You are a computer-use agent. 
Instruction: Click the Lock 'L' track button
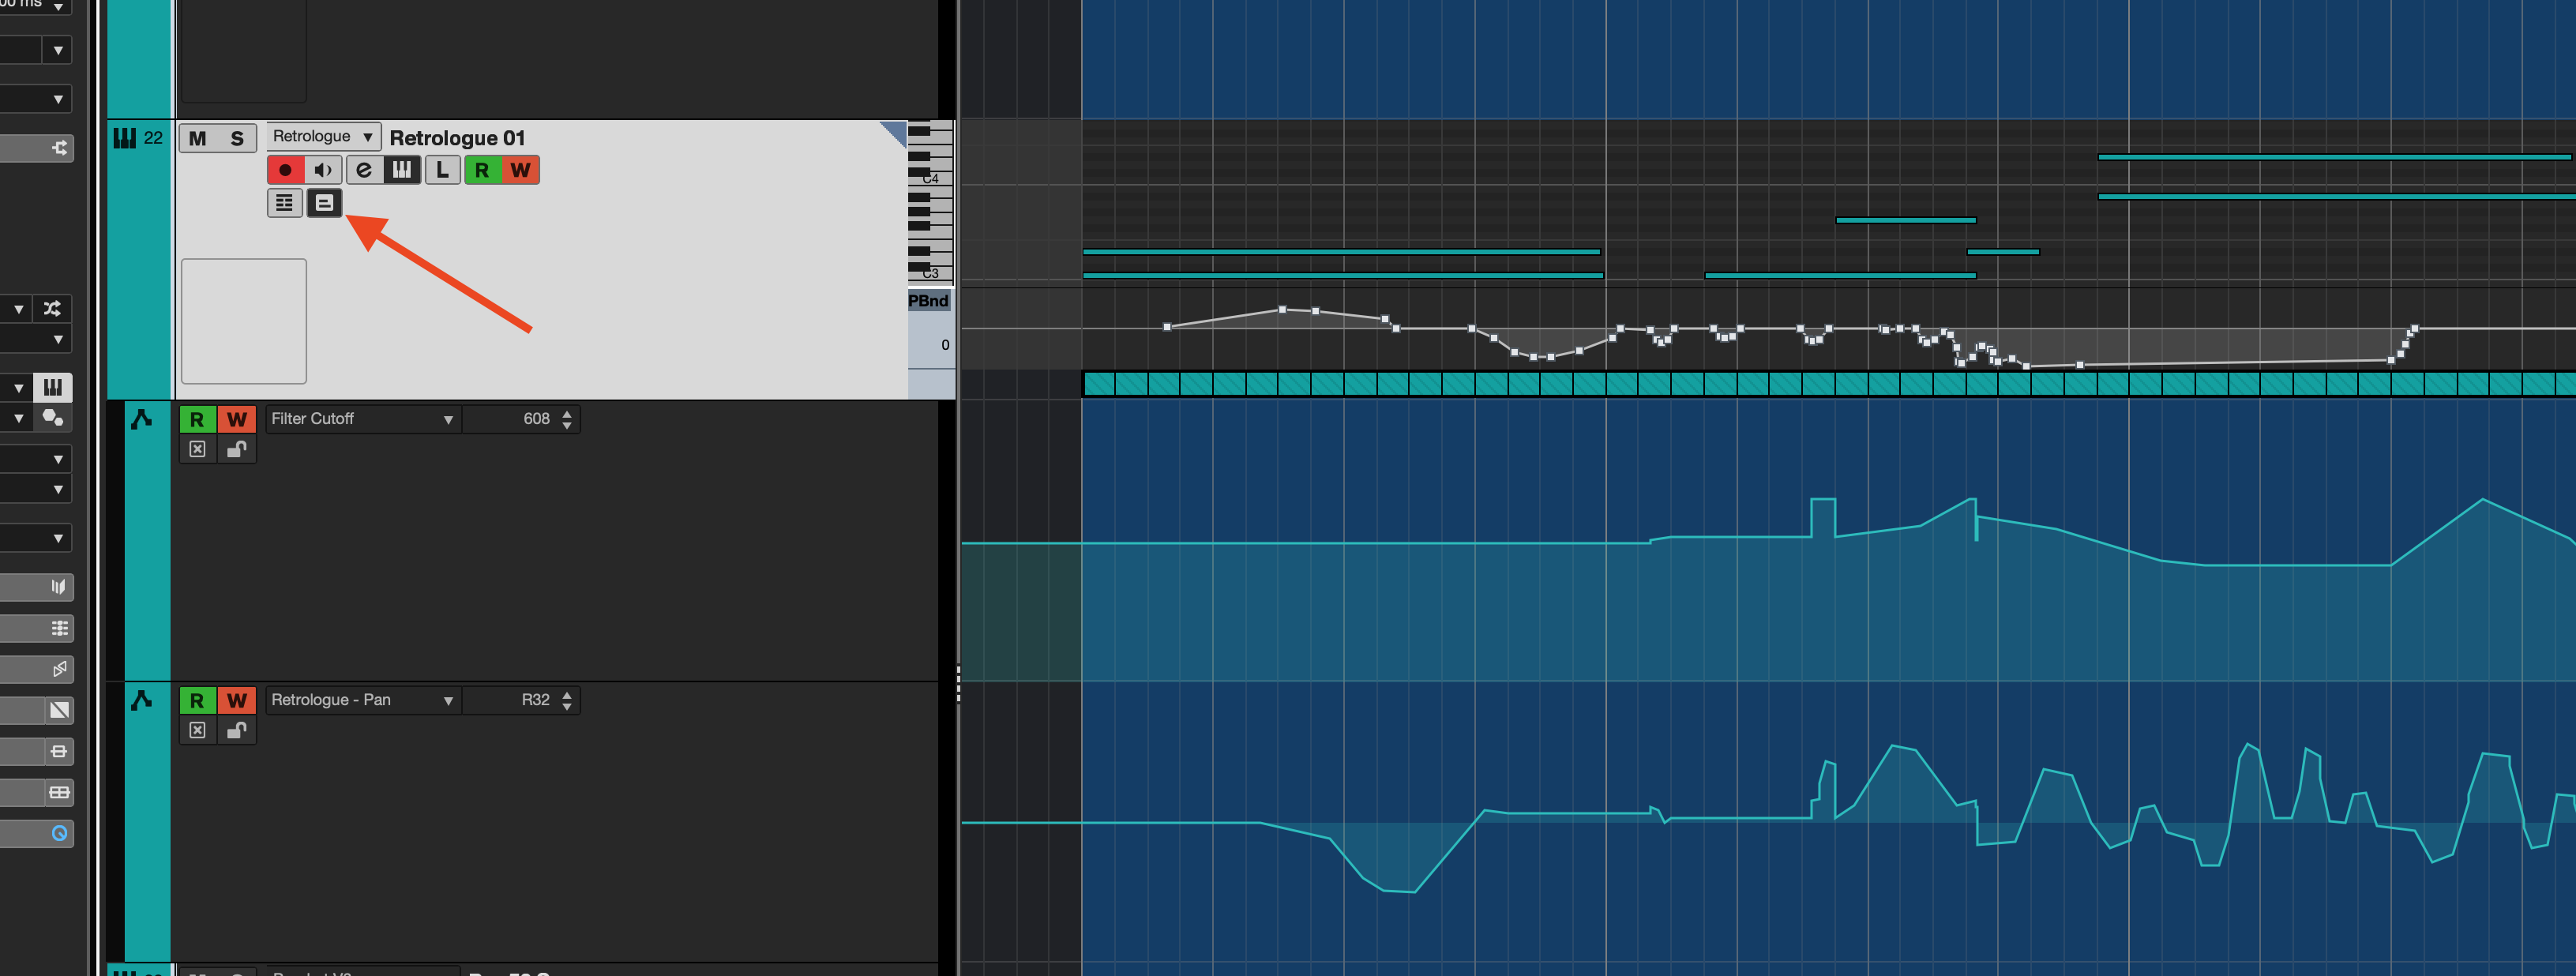click(442, 170)
